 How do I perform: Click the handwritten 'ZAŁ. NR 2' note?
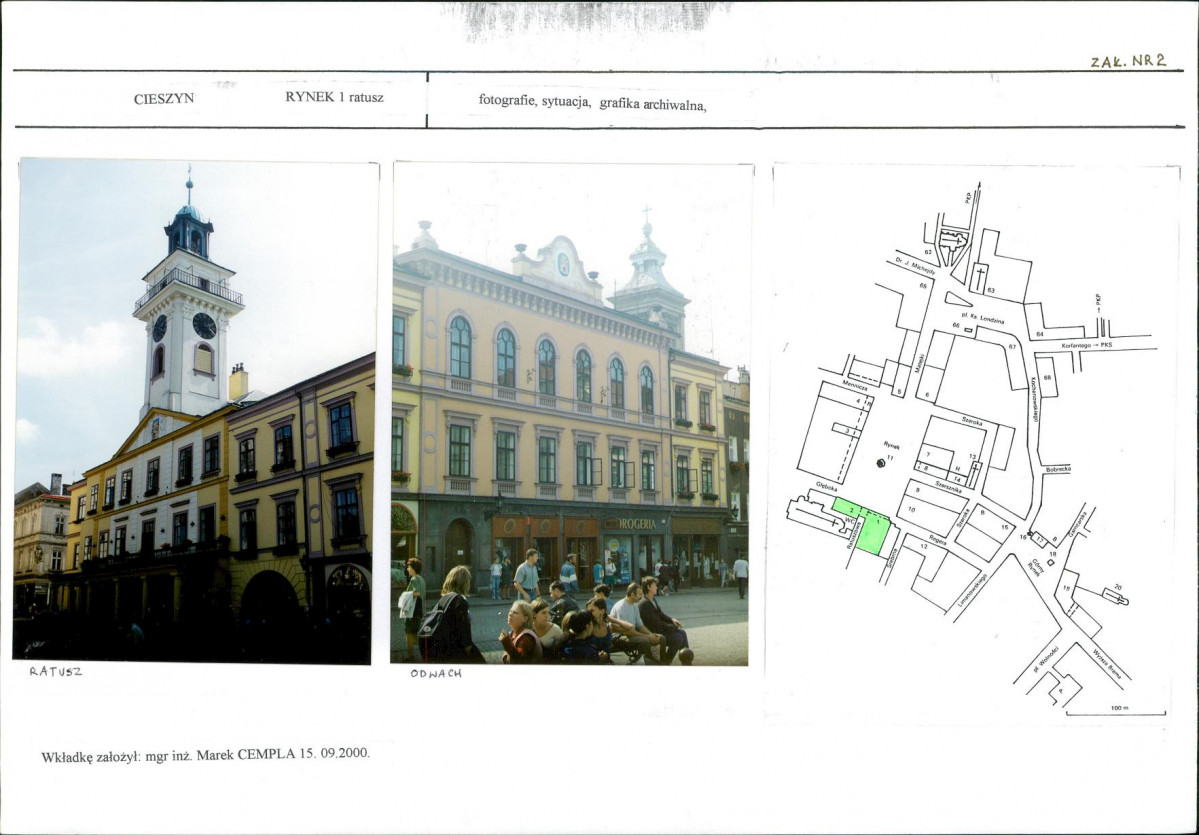[1128, 60]
